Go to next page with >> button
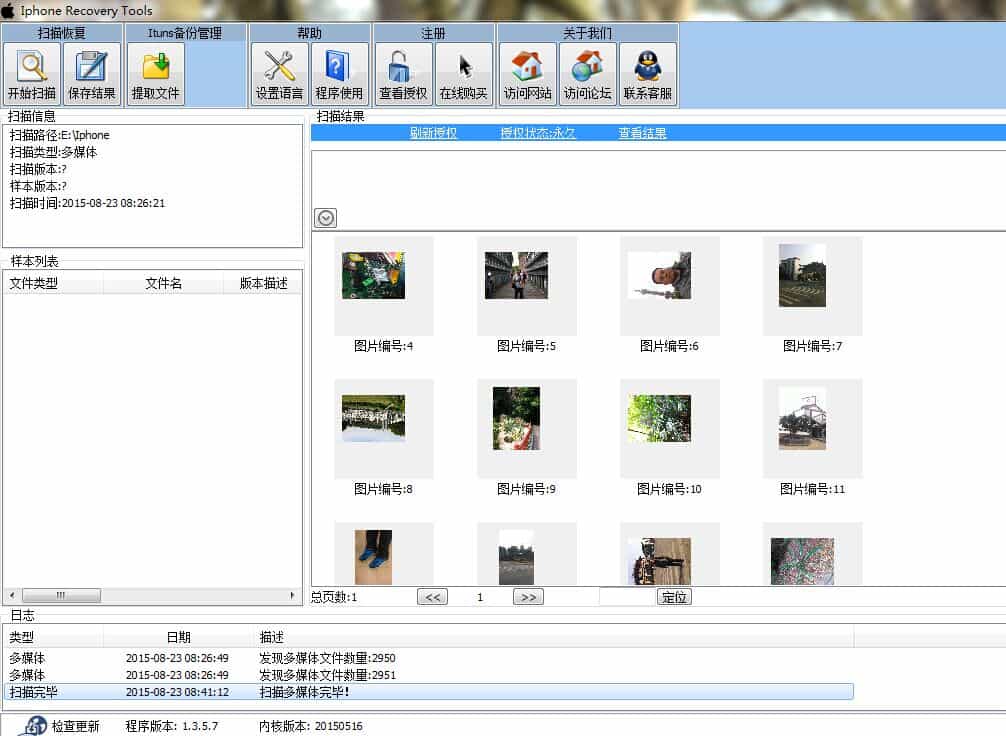Screen dimensions: 1006x736 point(528,597)
